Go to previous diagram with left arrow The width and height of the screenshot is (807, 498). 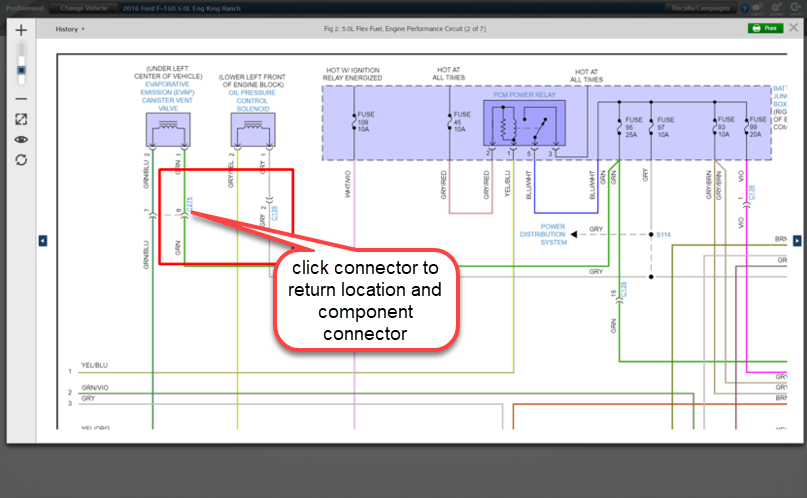coord(43,240)
